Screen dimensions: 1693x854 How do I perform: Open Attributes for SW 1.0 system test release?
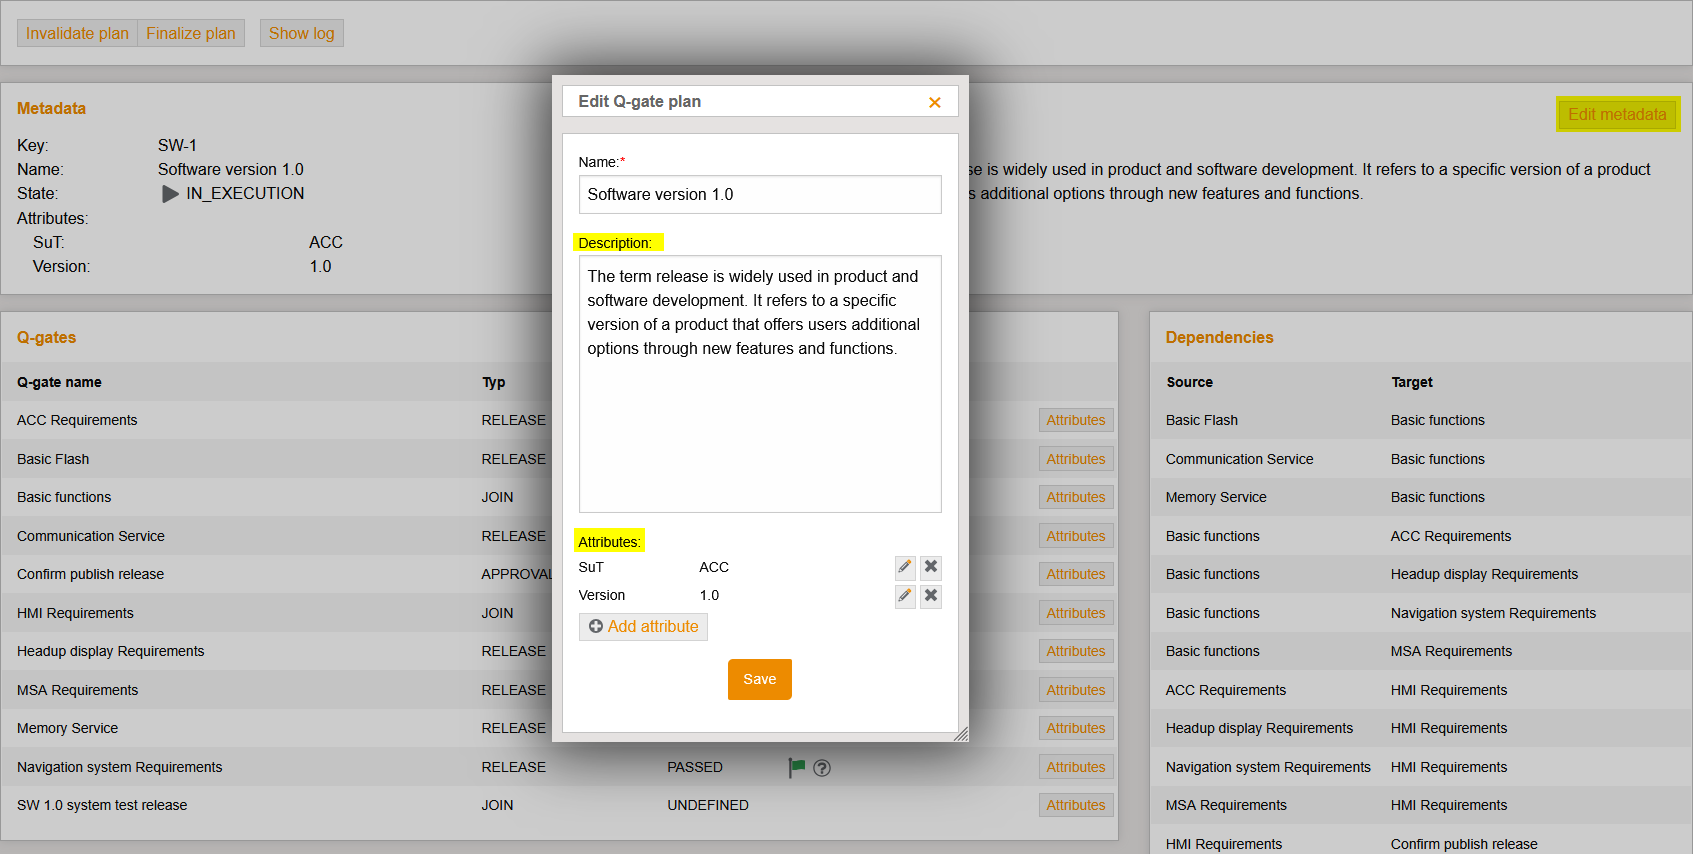(x=1076, y=805)
